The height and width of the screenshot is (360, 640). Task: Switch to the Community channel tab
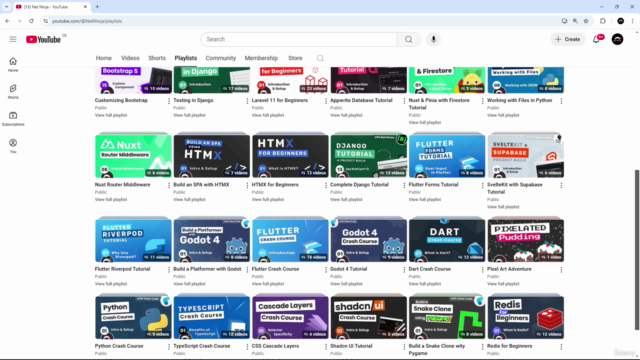(221, 58)
